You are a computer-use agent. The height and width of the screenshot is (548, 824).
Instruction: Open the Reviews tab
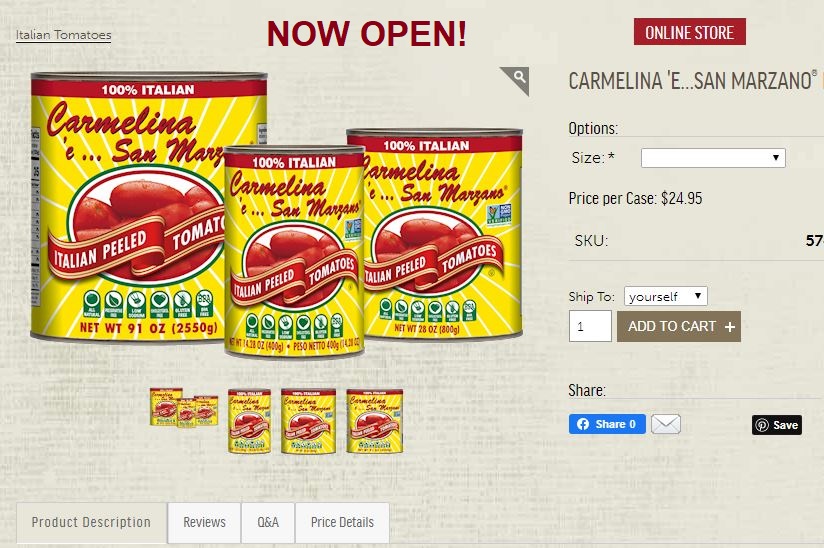point(204,522)
